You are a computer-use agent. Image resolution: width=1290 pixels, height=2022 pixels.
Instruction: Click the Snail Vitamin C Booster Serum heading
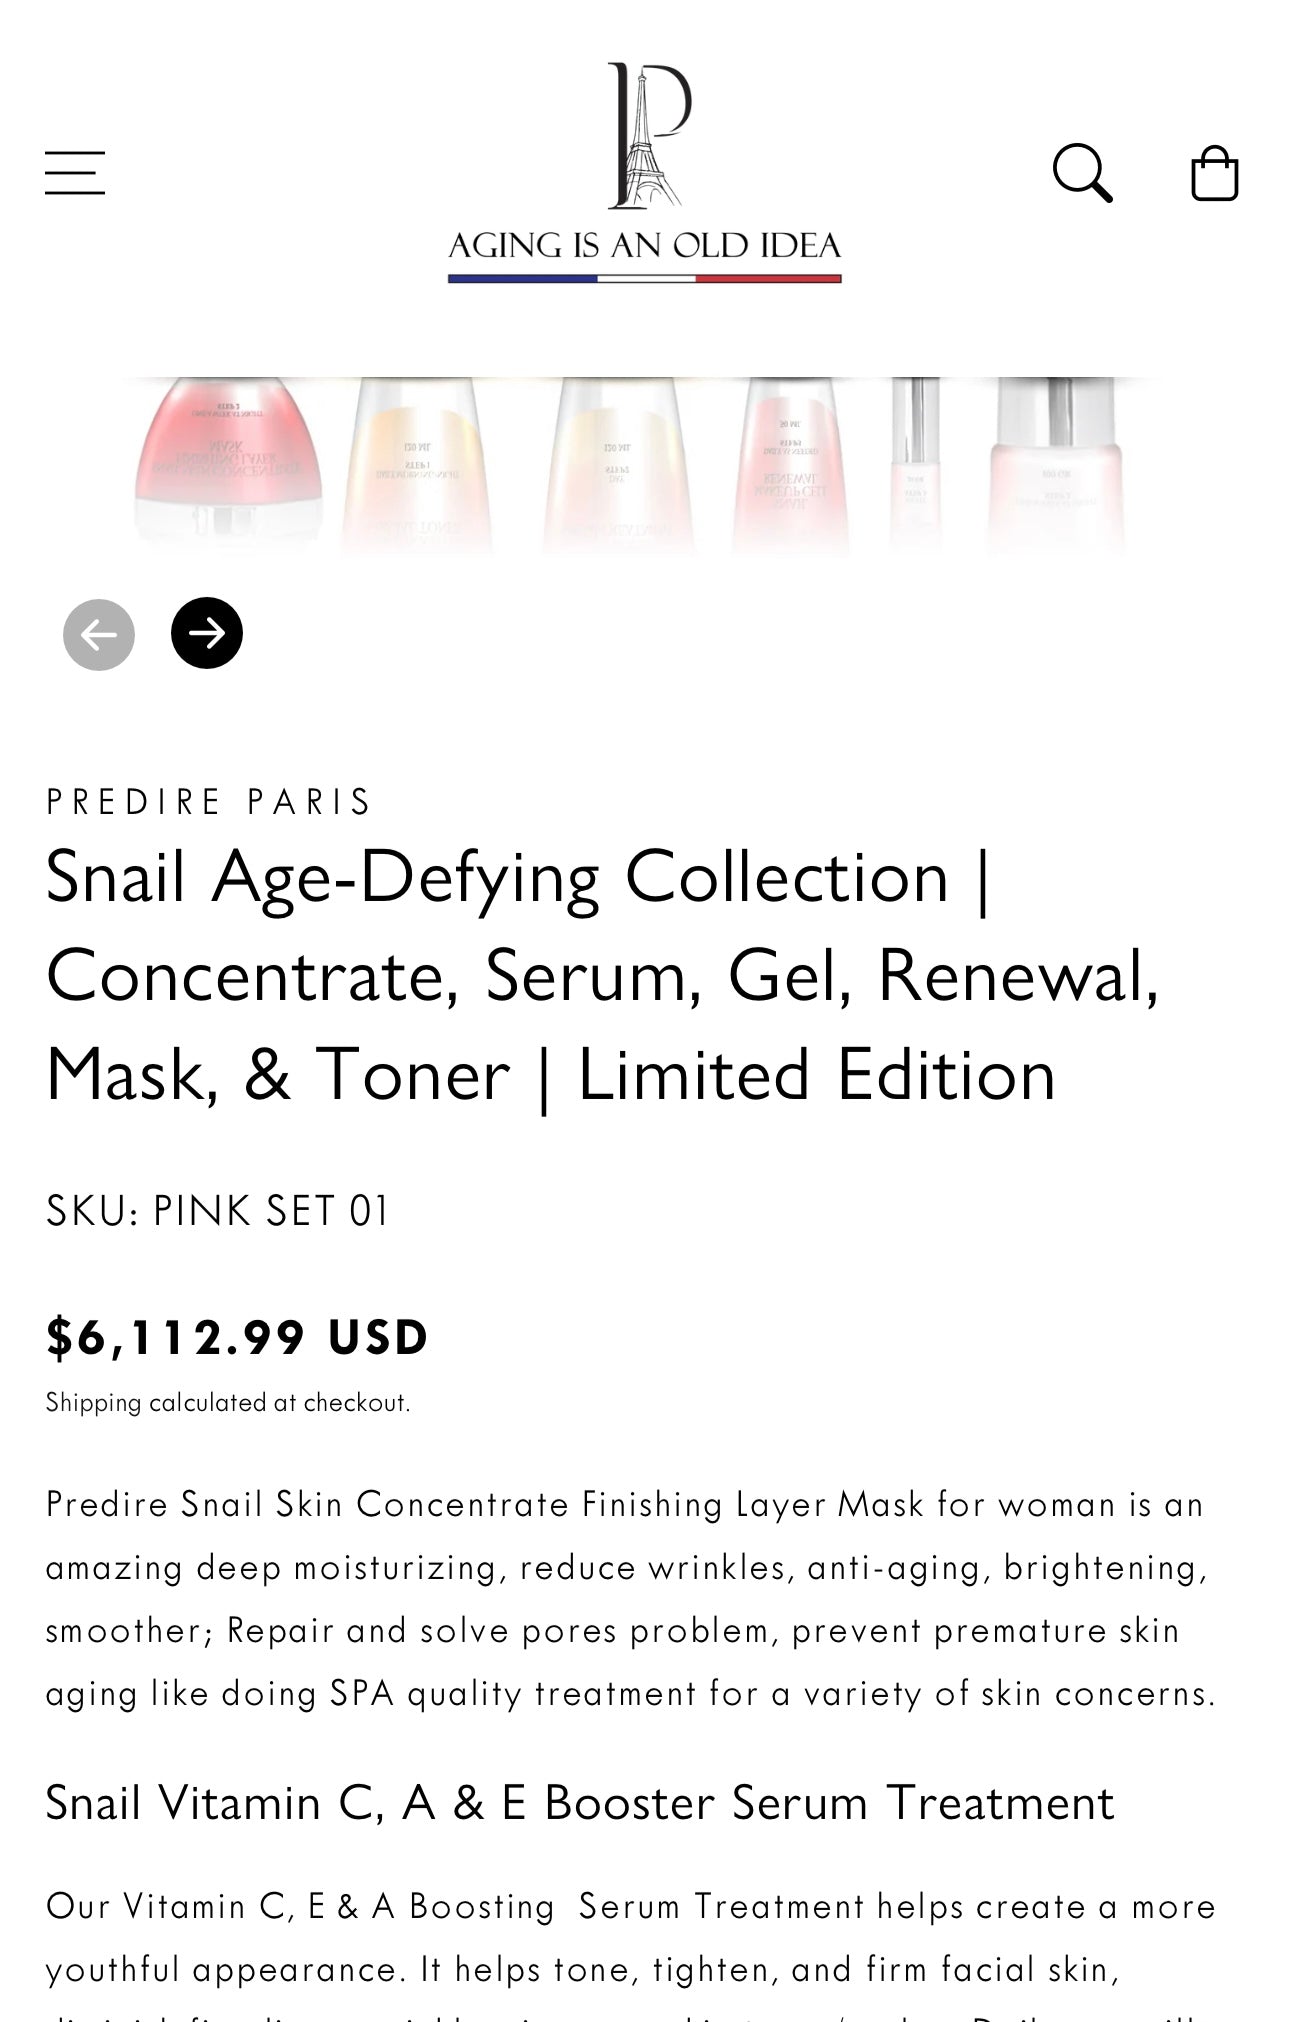coord(580,1803)
